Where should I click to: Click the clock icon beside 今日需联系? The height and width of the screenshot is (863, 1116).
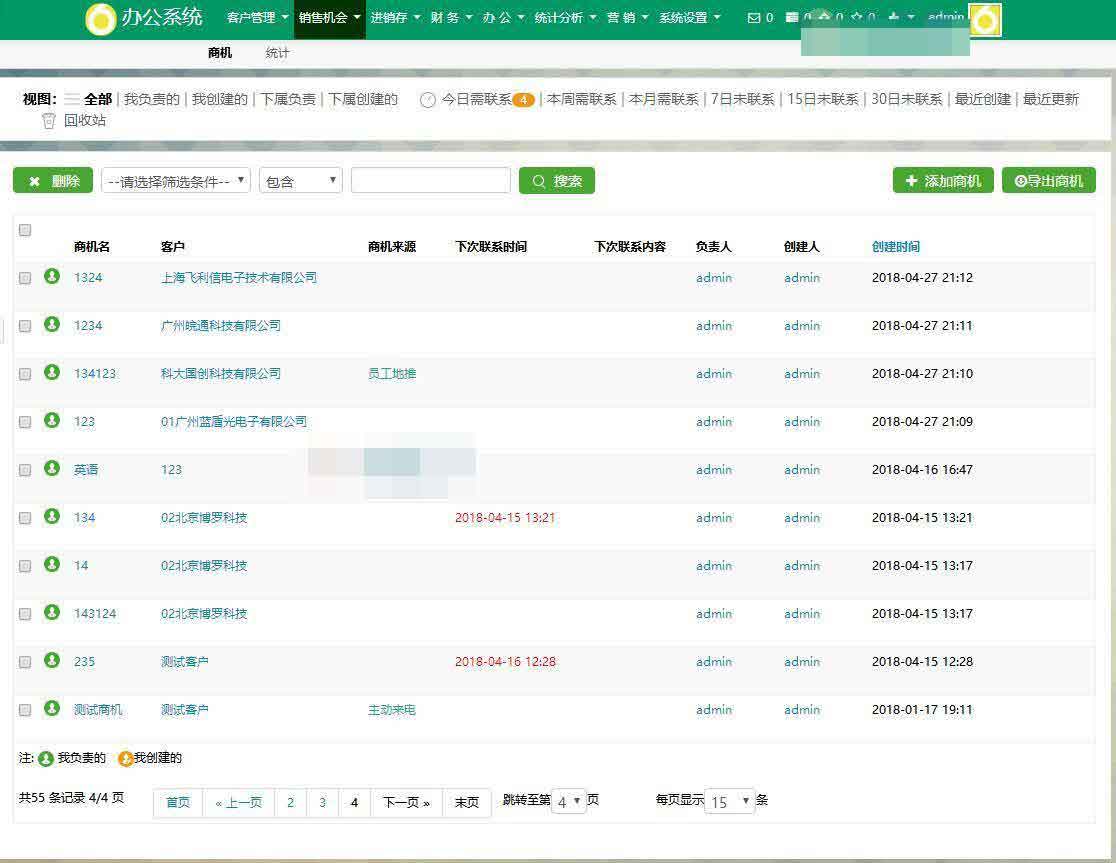[428, 100]
